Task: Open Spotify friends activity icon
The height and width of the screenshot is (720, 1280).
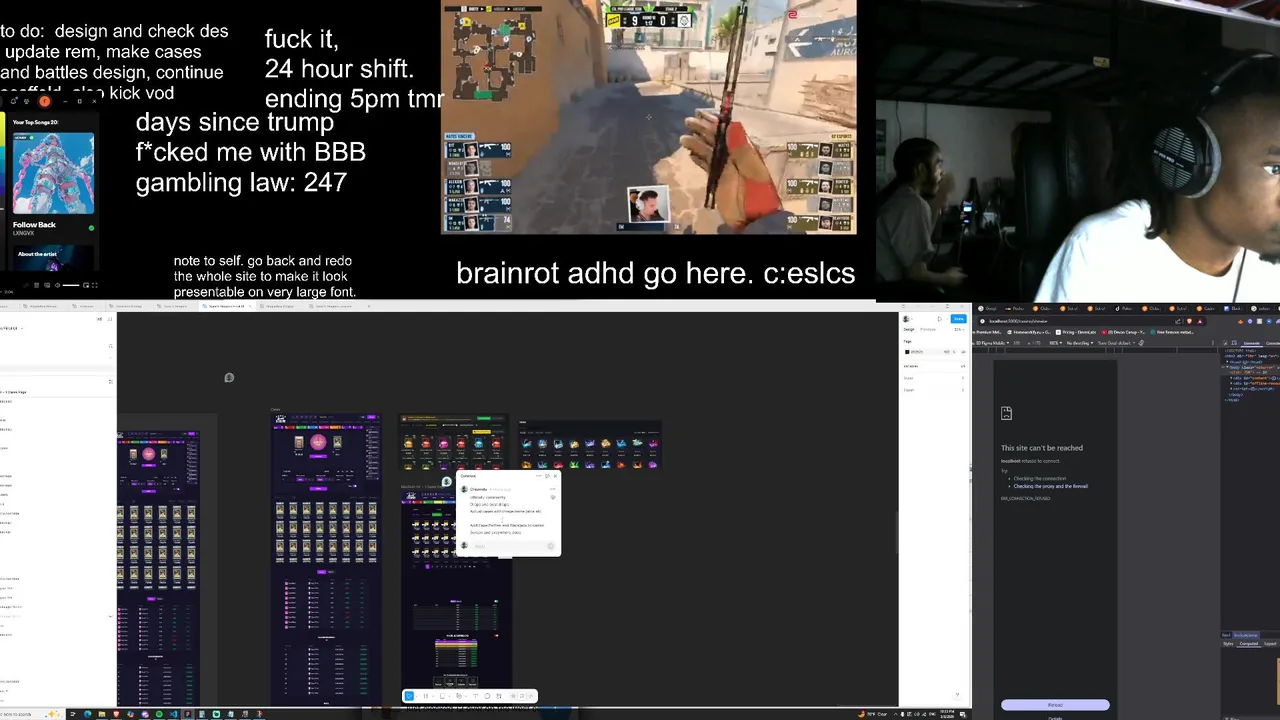Action: coord(26,101)
